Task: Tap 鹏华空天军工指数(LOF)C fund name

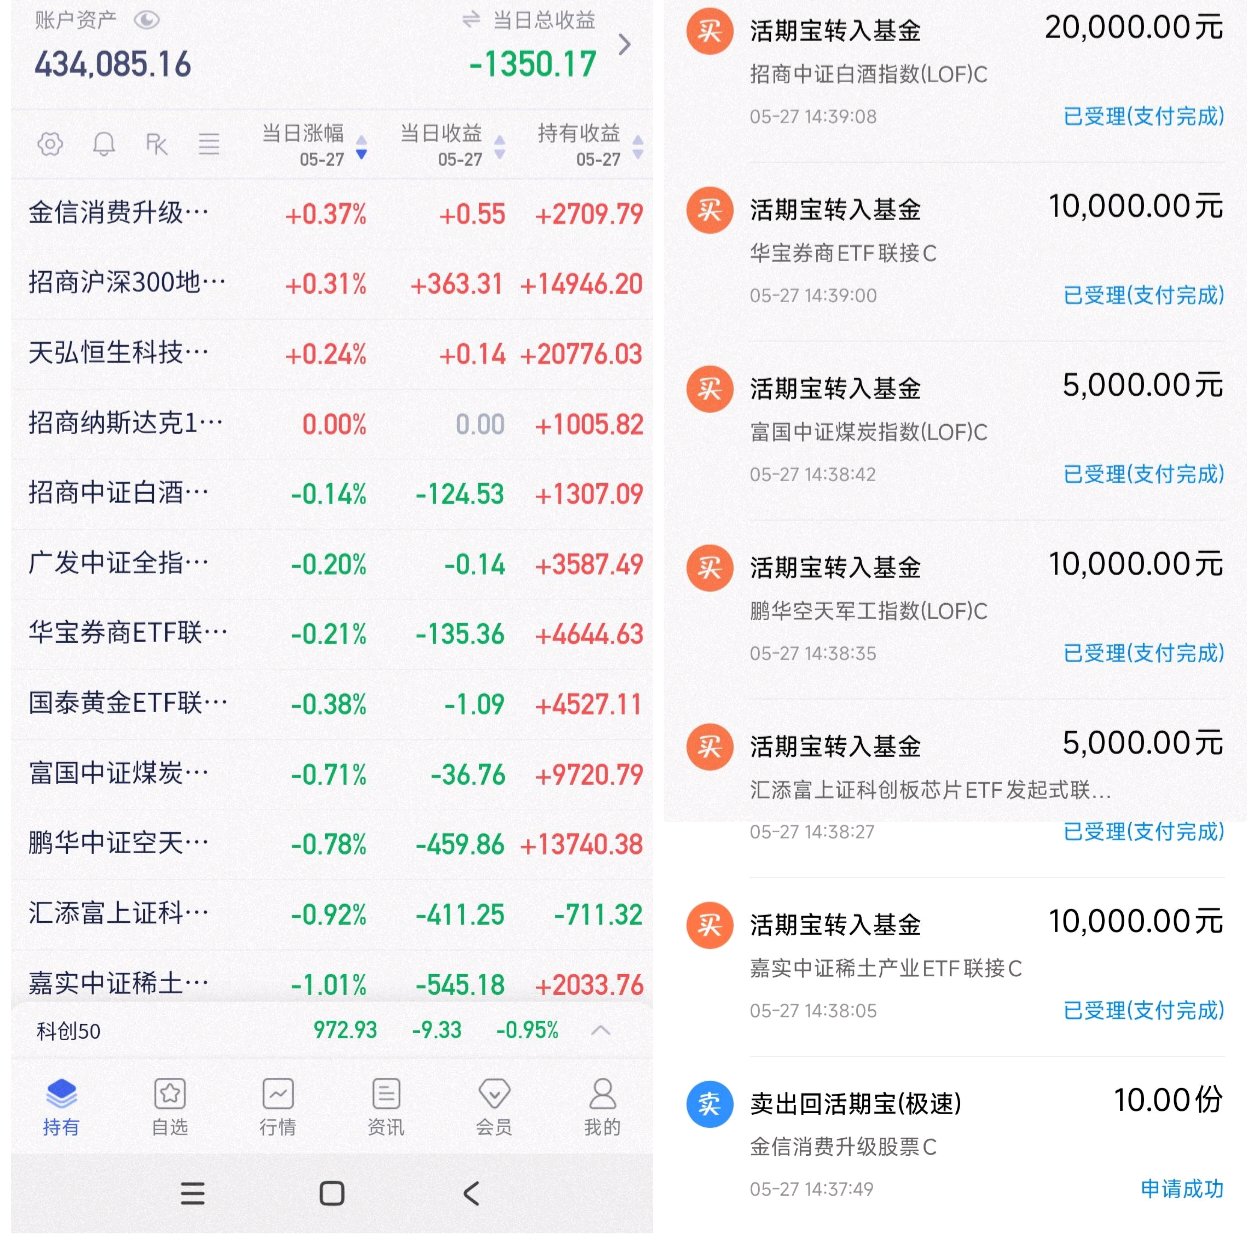Action: coord(869,611)
